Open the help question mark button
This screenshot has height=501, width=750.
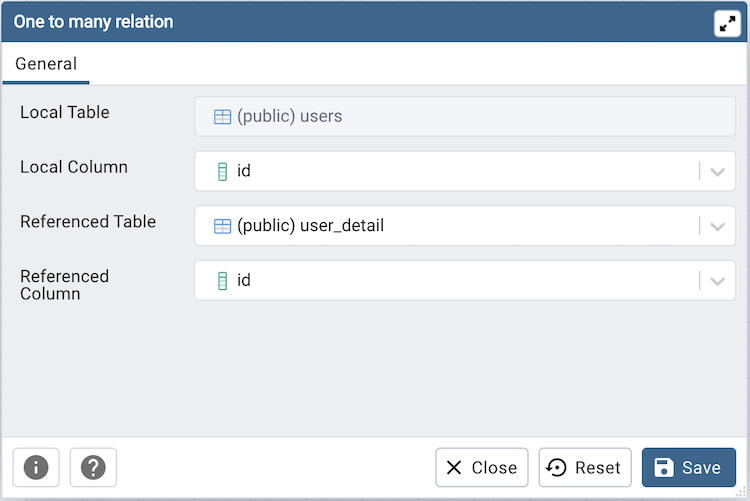pos(93,468)
